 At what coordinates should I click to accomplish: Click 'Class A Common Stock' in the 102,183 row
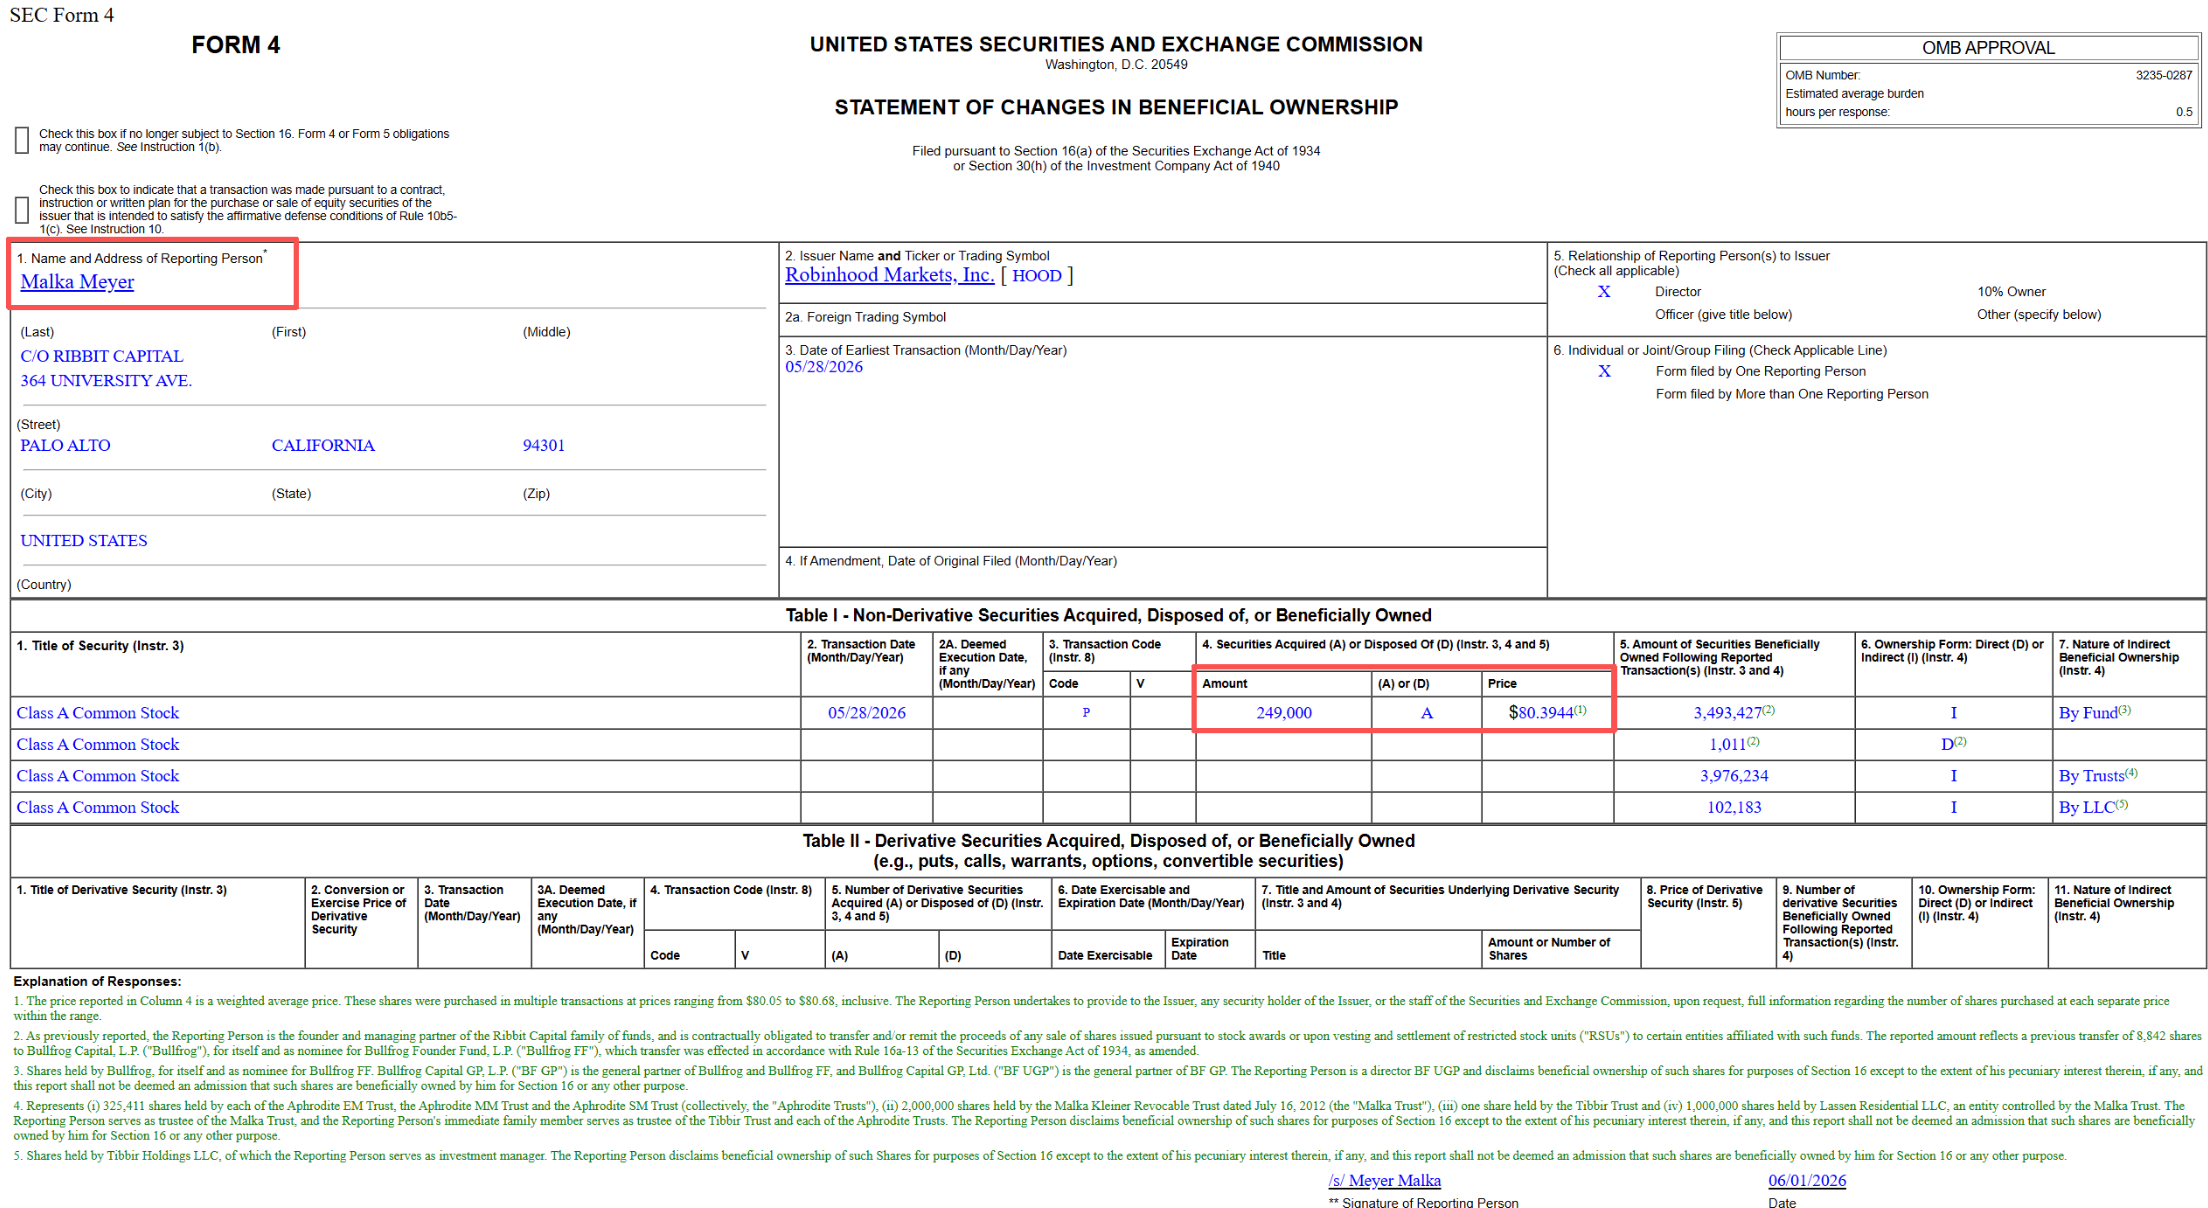[x=98, y=808]
